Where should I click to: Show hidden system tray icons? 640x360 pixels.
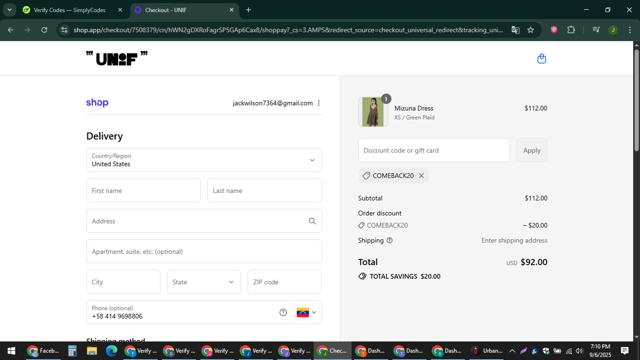point(512,351)
